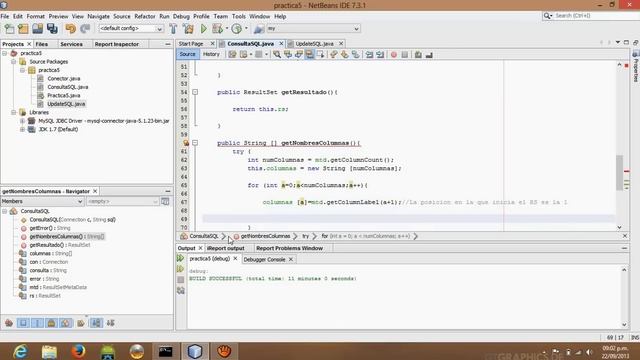Switch to History view button
This screenshot has width=640, height=360.
[x=211, y=54]
